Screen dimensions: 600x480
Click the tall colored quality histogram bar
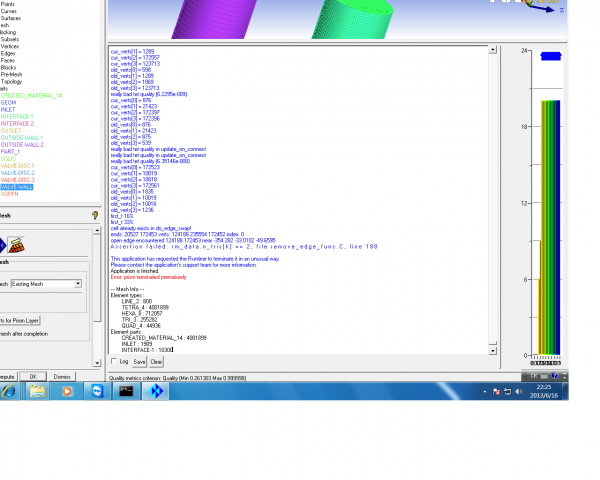pyautogui.click(x=551, y=227)
